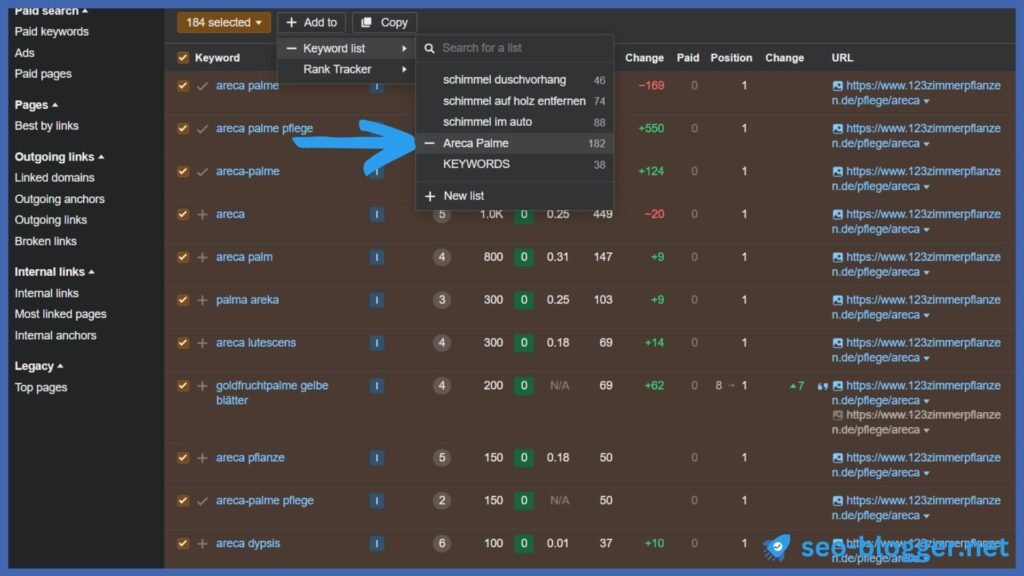Viewport: 1024px width, 576px height.
Task: Click the plus icon beside areca palm
Action: pos(202,257)
